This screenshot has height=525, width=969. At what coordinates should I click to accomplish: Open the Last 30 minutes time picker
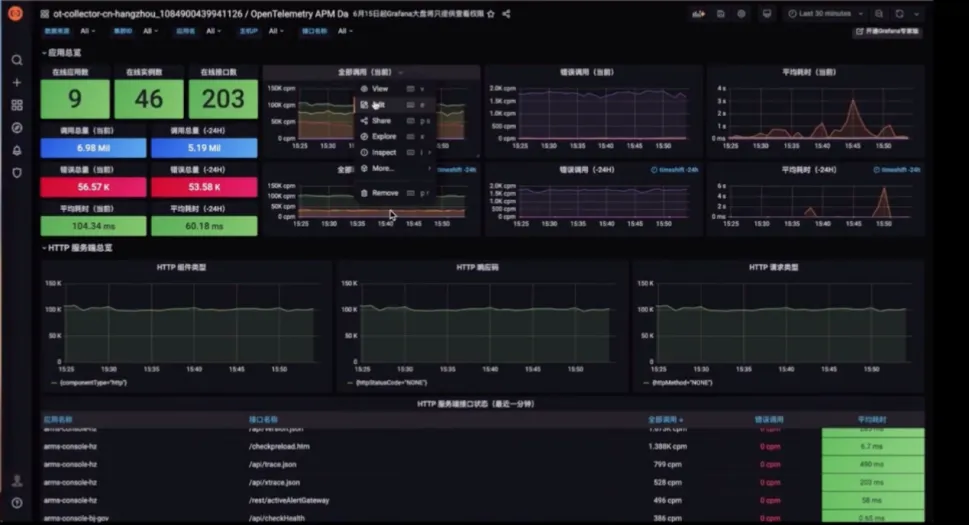[x=825, y=14]
